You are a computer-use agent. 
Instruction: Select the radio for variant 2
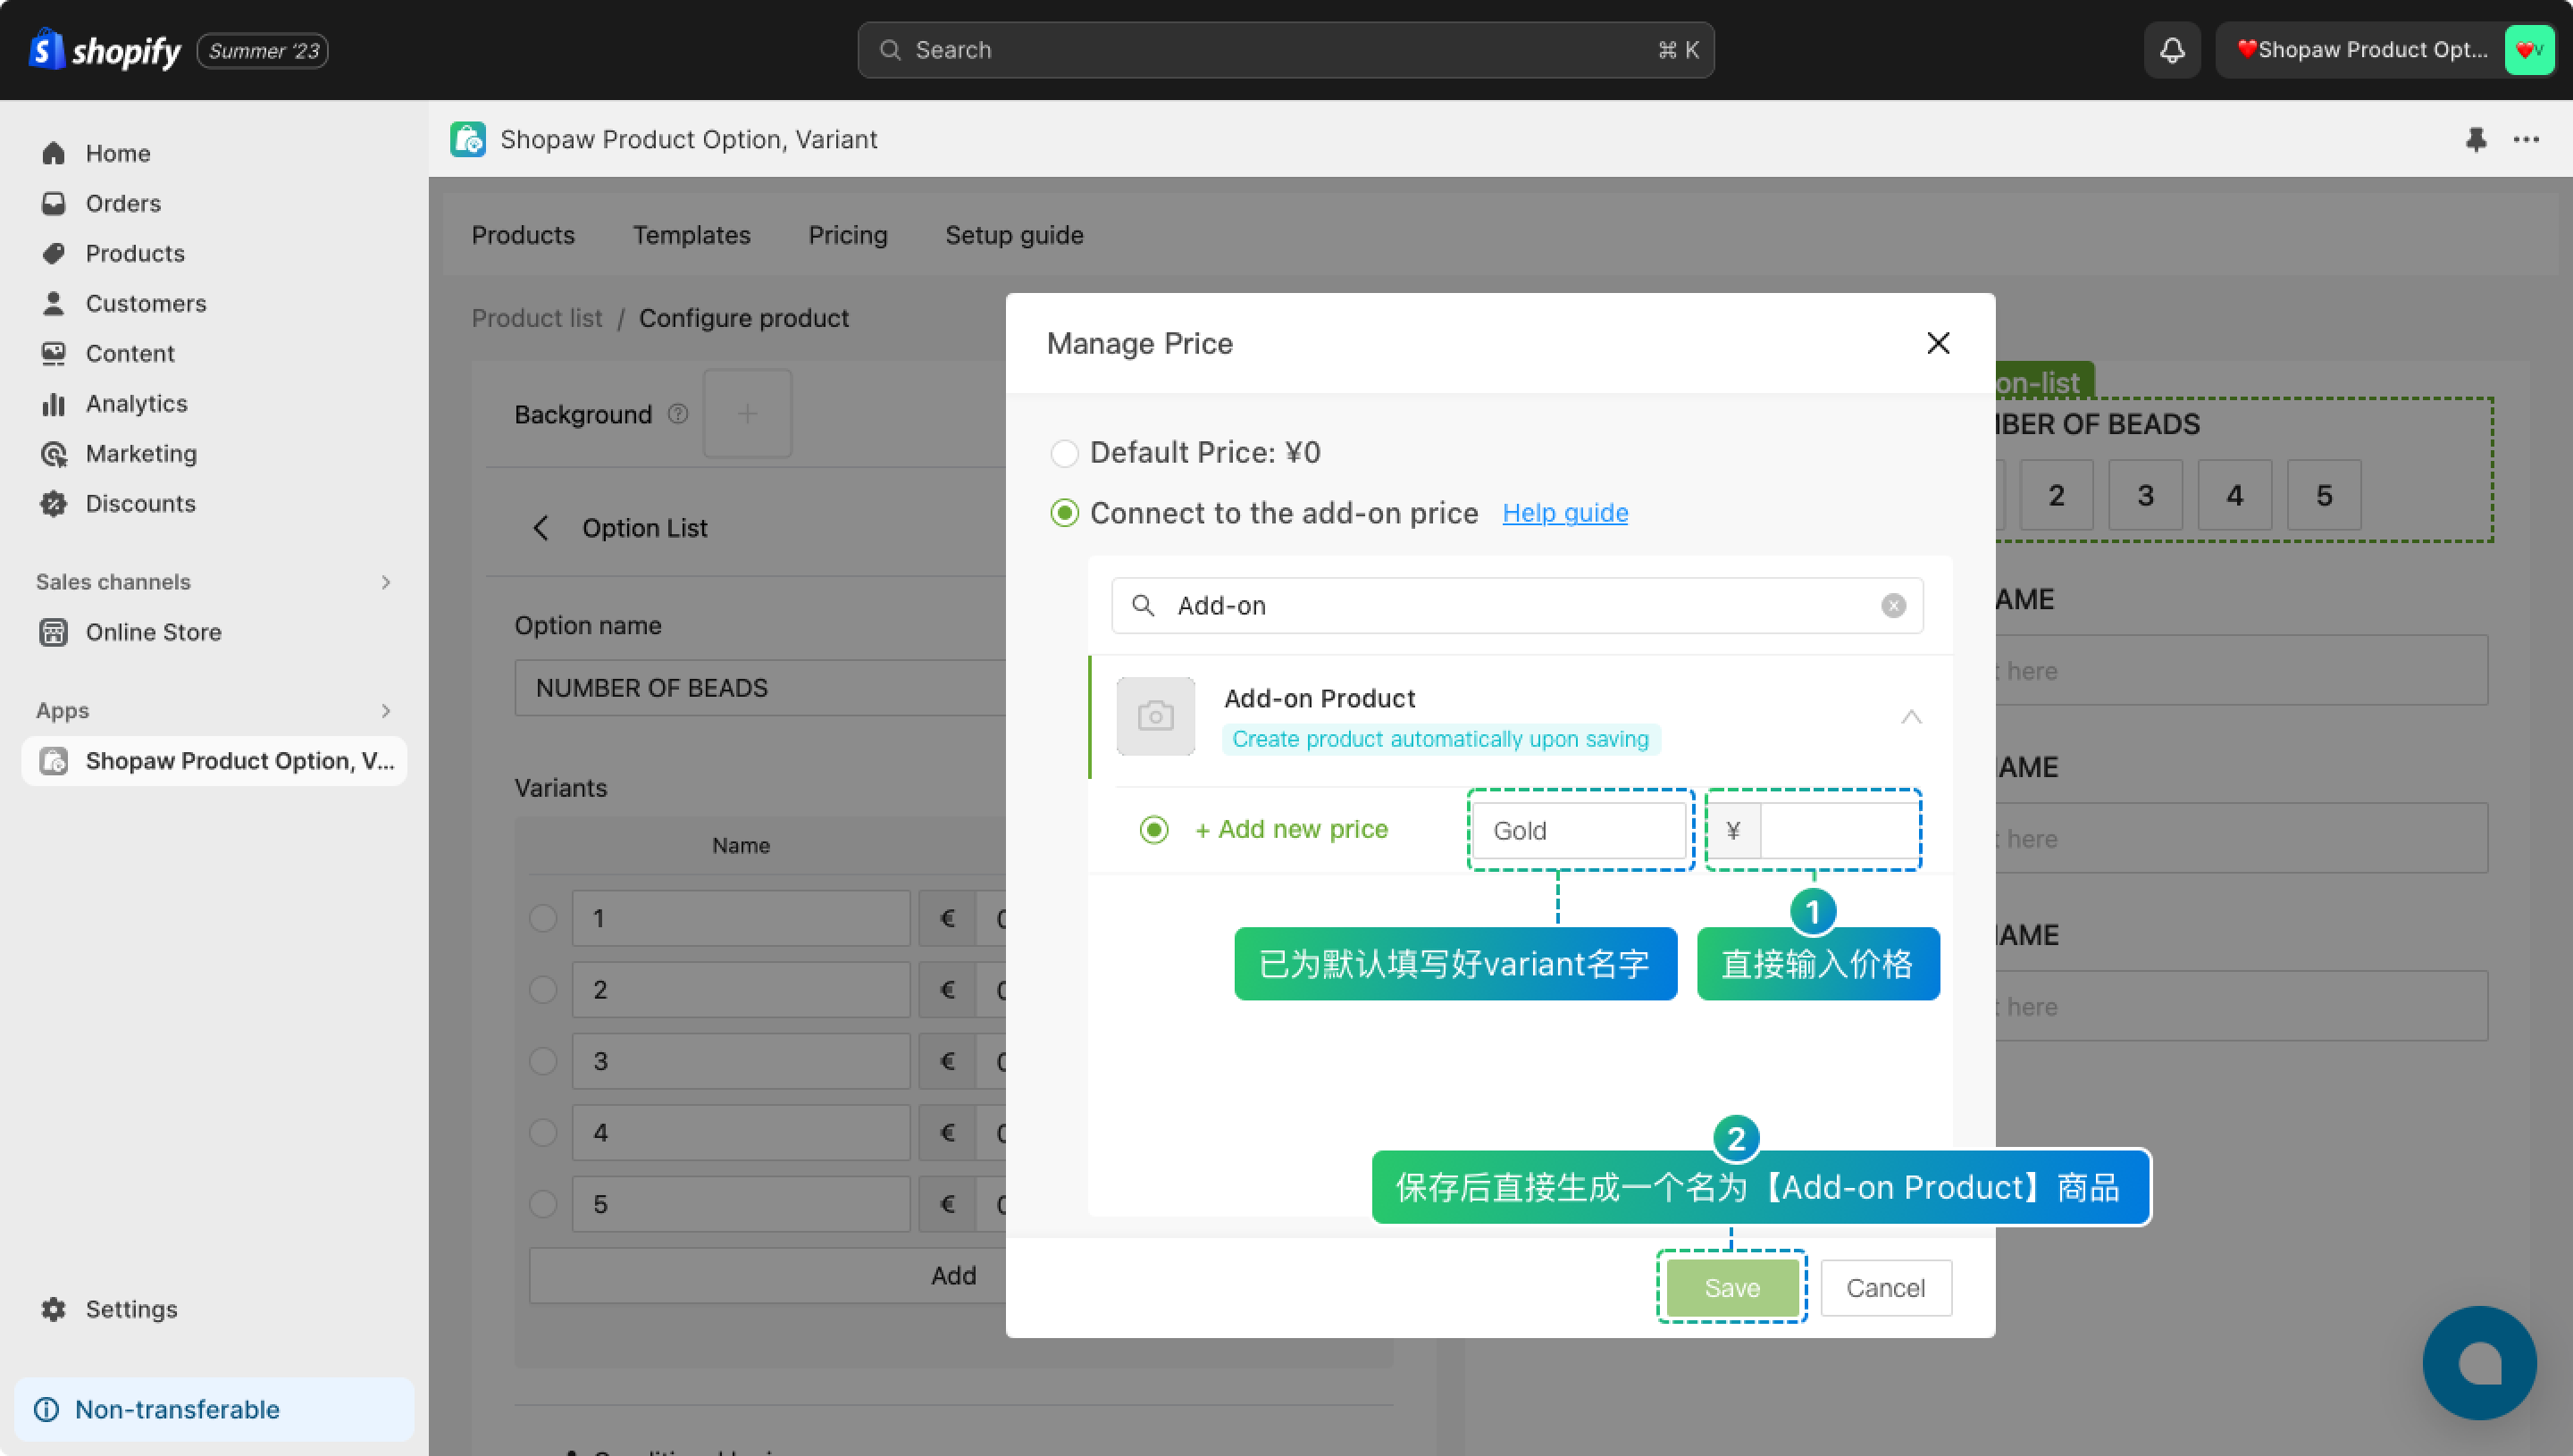pyautogui.click(x=543, y=989)
